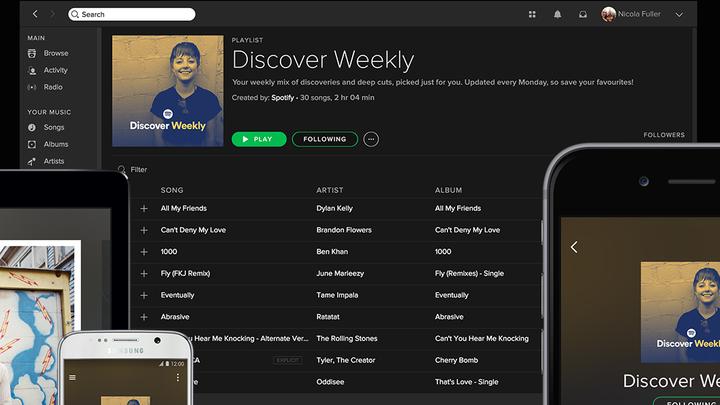Open Browse in the sidebar
Image resolution: width=720 pixels, height=405 pixels.
(56, 53)
